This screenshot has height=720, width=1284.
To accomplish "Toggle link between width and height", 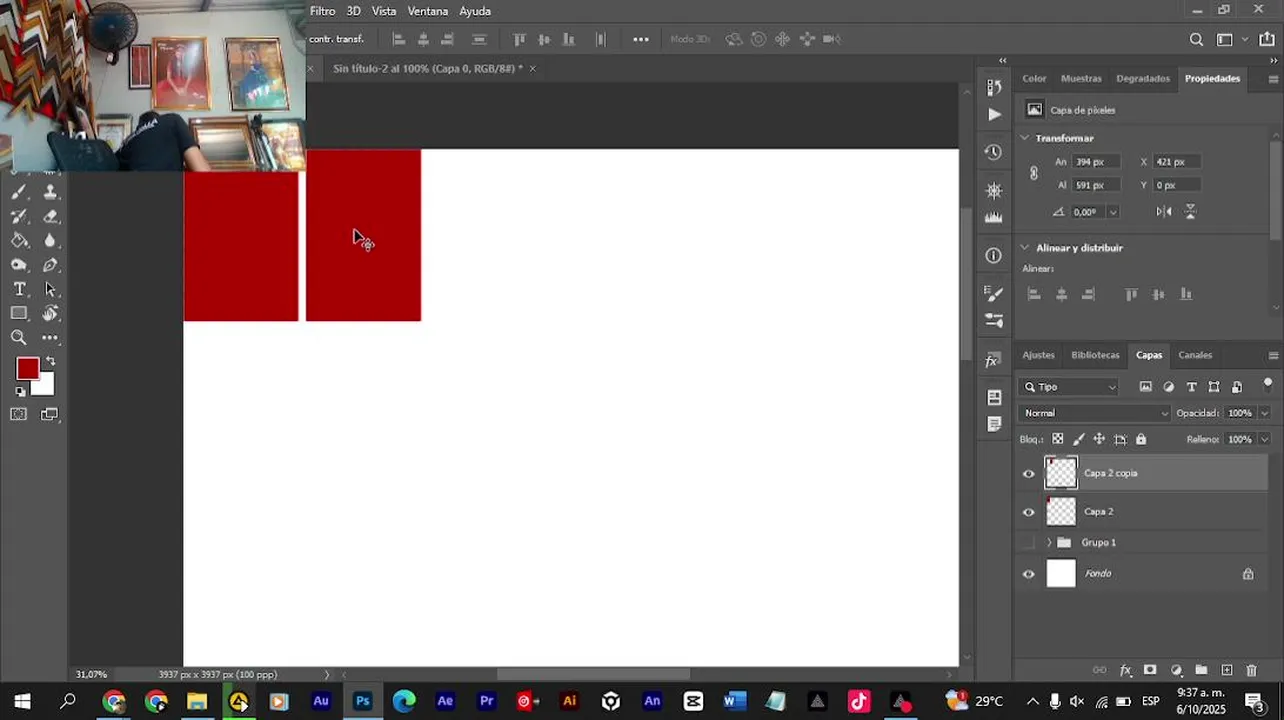I will (1034, 173).
